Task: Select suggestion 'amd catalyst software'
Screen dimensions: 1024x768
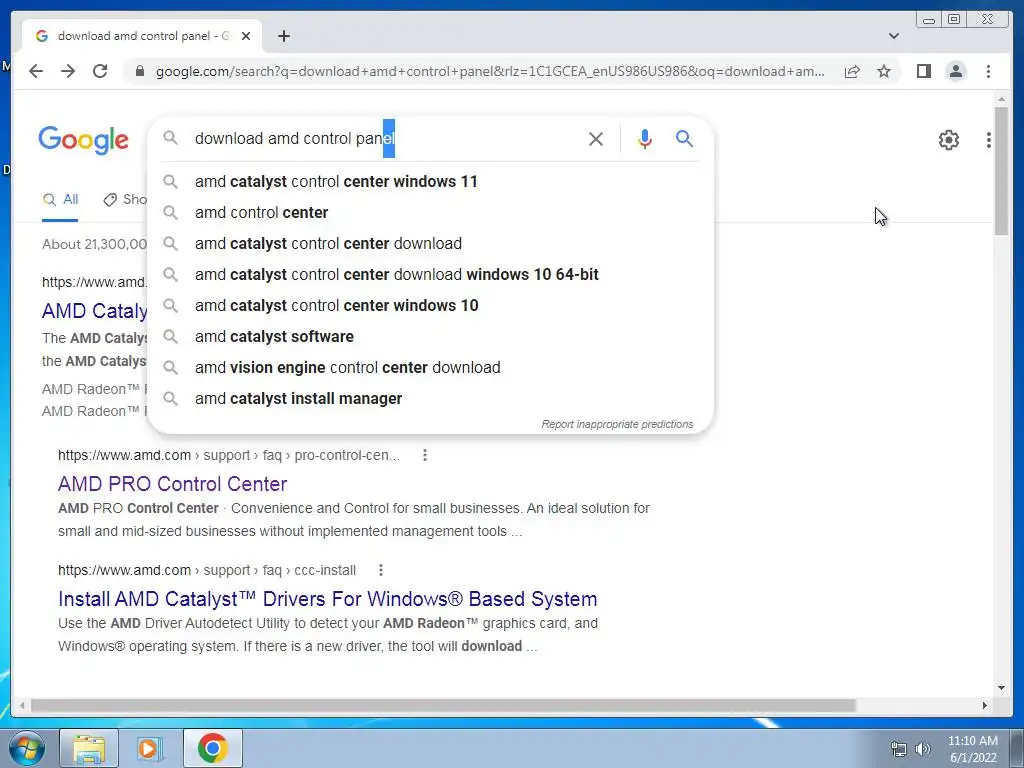Action: [x=431, y=336]
